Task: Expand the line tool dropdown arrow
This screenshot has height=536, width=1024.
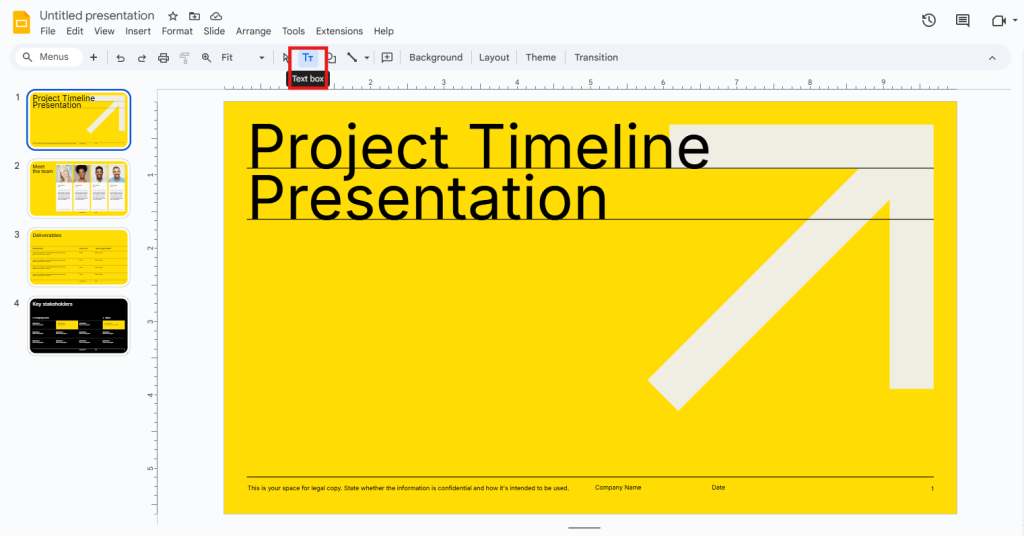Action: pos(367,58)
